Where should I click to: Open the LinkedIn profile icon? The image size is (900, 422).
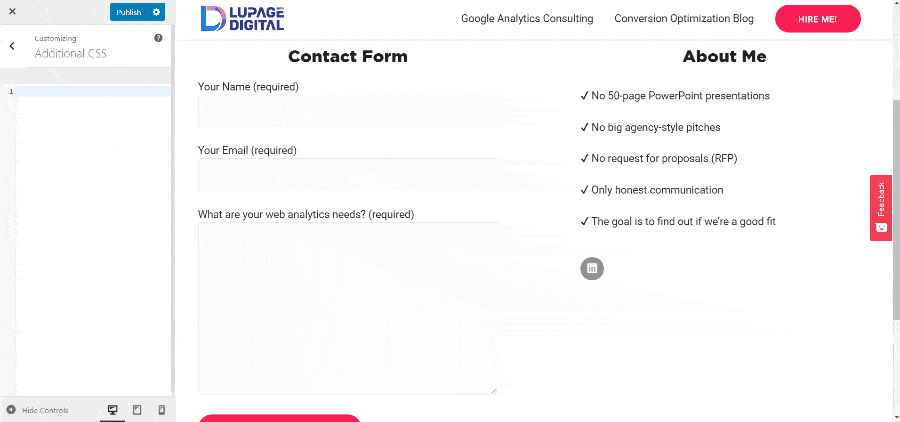[x=592, y=268]
